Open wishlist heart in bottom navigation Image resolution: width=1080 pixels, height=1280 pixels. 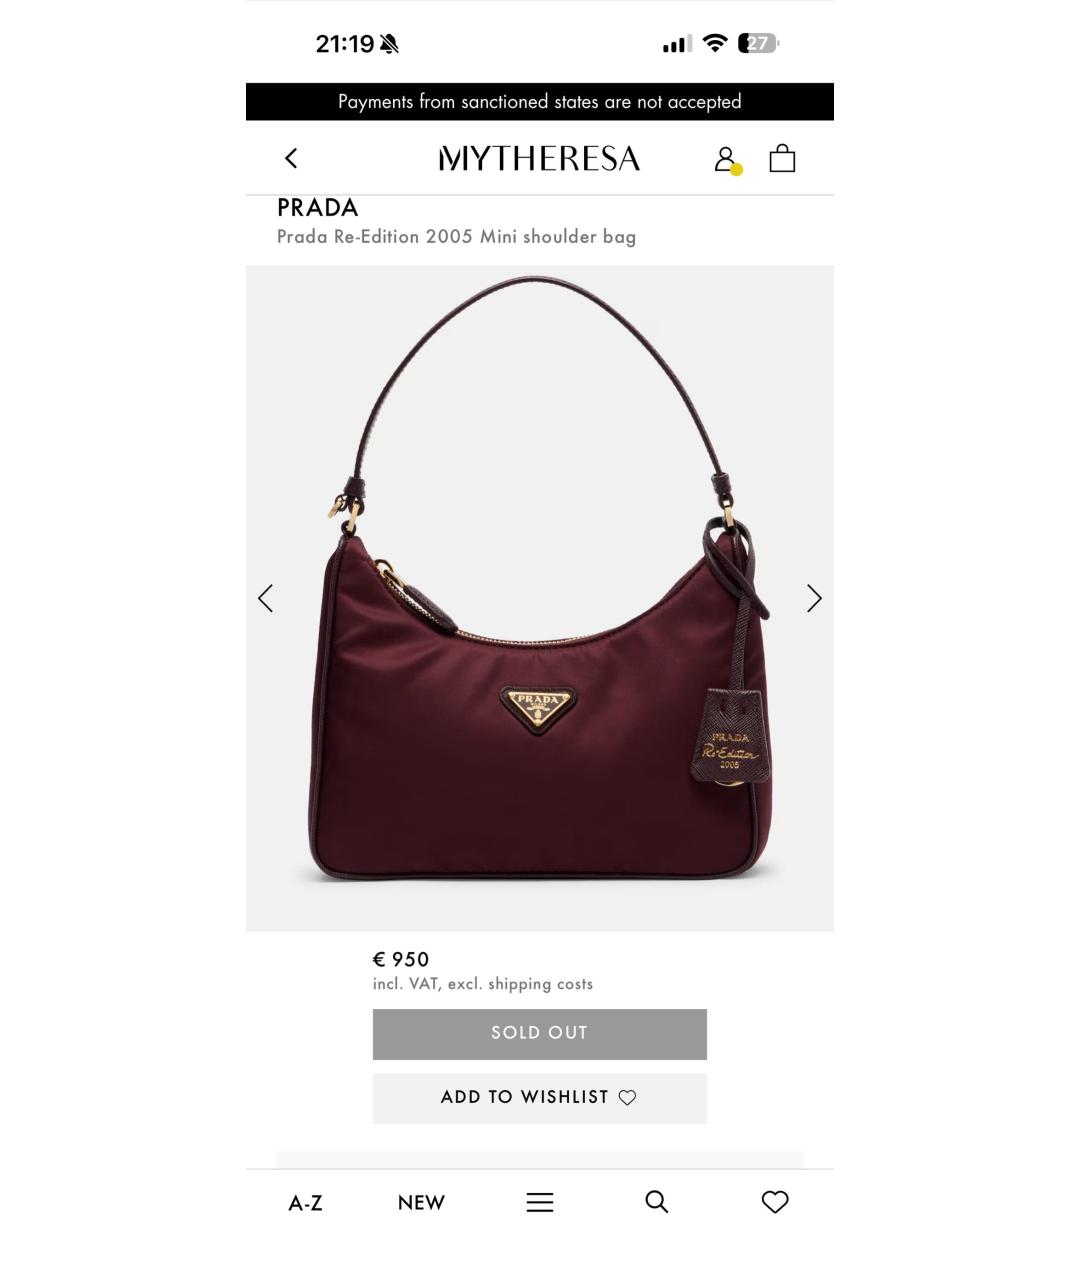775,1201
